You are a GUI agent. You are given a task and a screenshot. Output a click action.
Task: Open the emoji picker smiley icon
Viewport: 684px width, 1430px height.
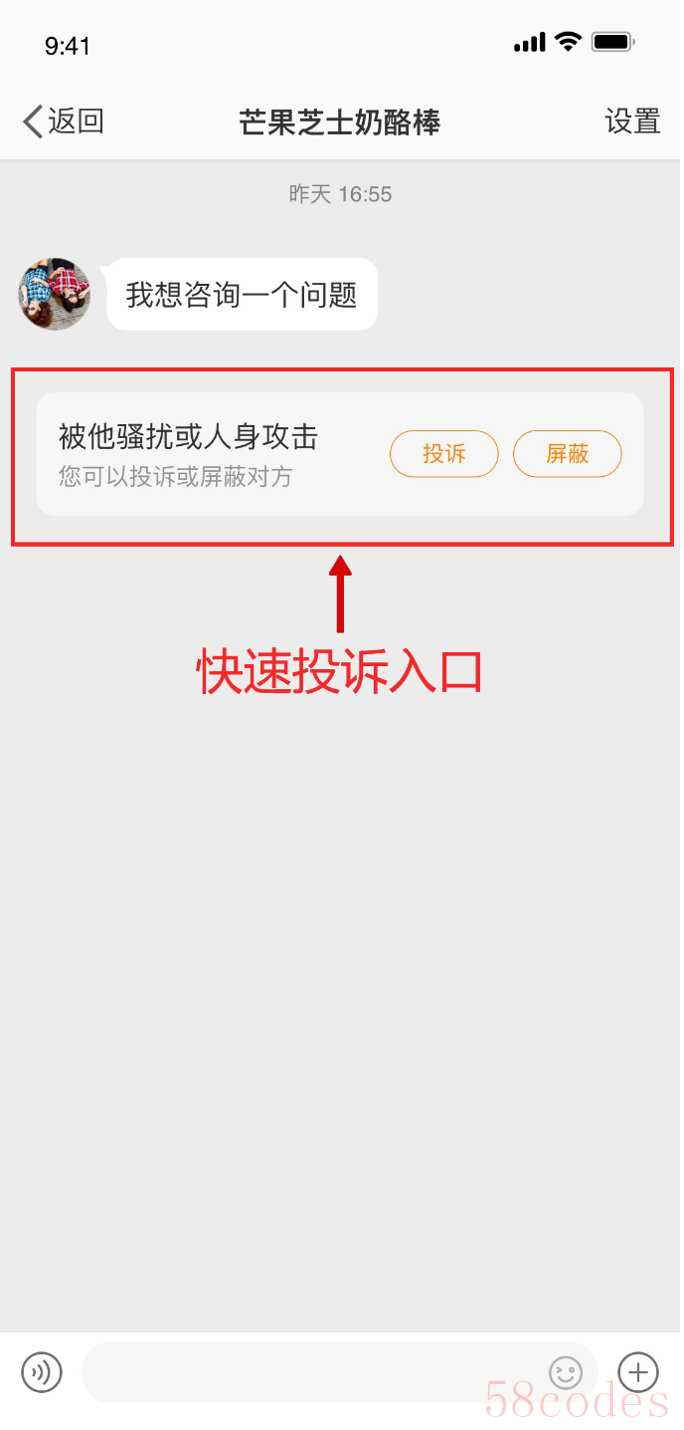566,1372
